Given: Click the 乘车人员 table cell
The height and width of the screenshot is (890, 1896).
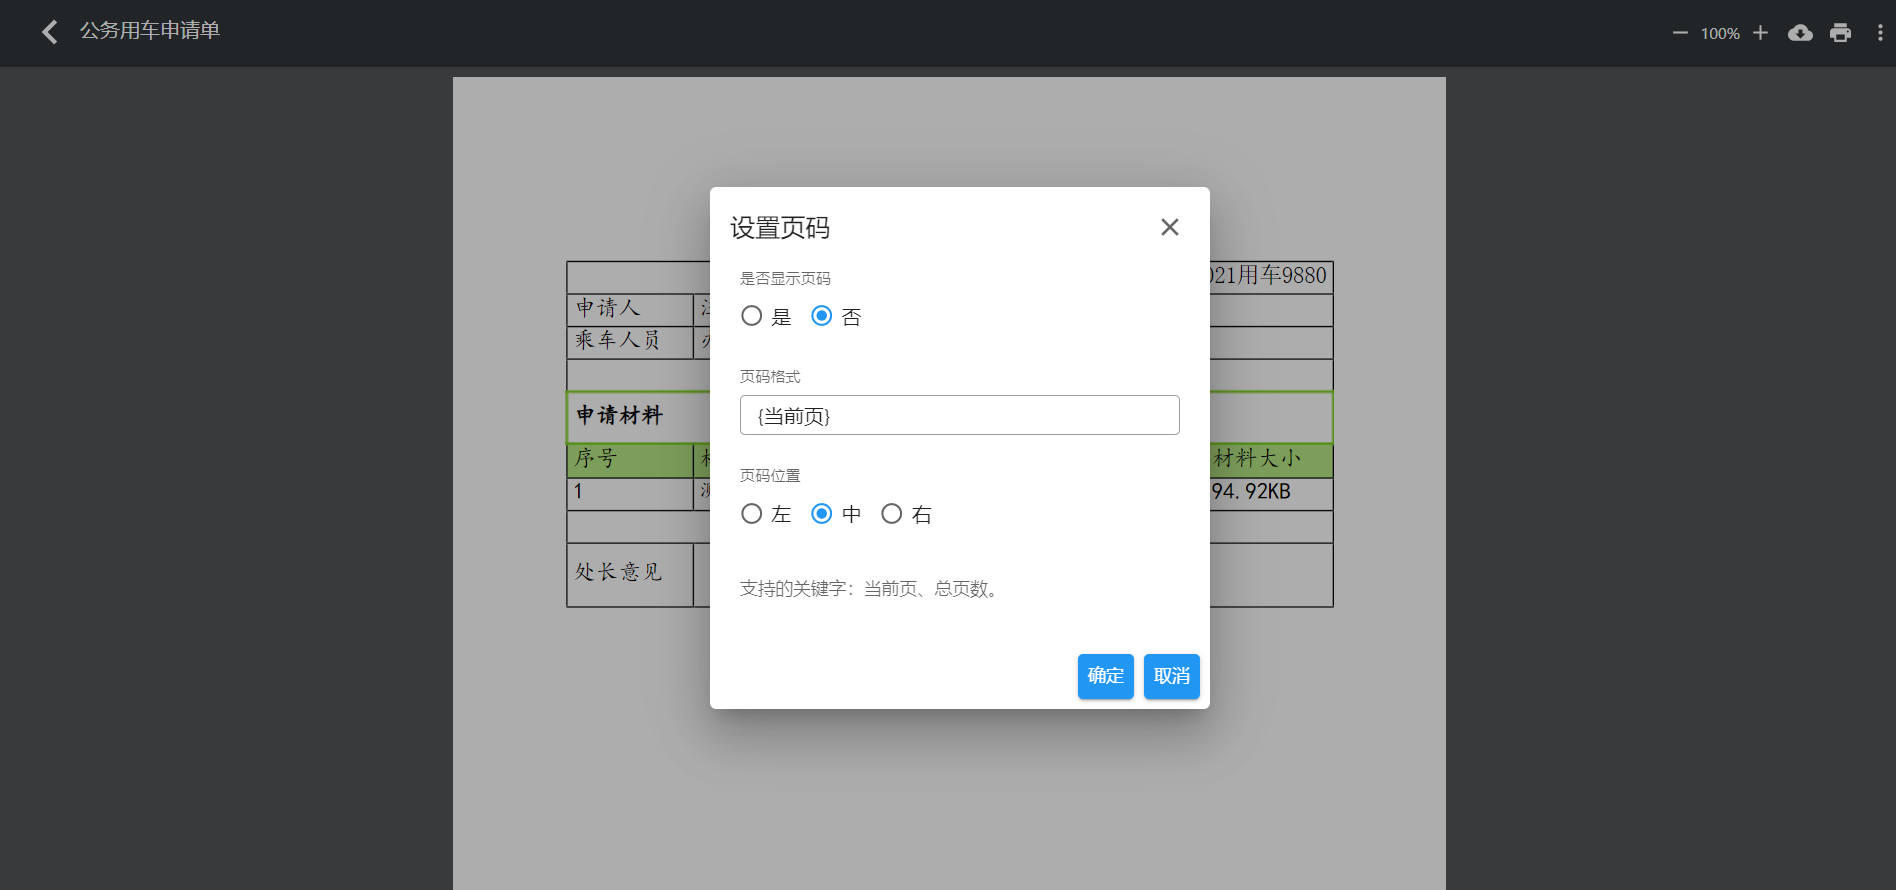Looking at the screenshot, I should pos(630,341).
